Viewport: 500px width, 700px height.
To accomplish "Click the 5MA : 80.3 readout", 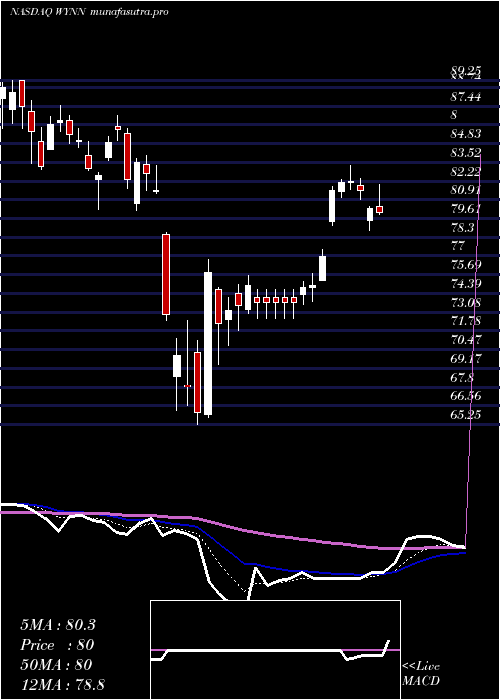I will pyautogui.click(x=58, y=625).
